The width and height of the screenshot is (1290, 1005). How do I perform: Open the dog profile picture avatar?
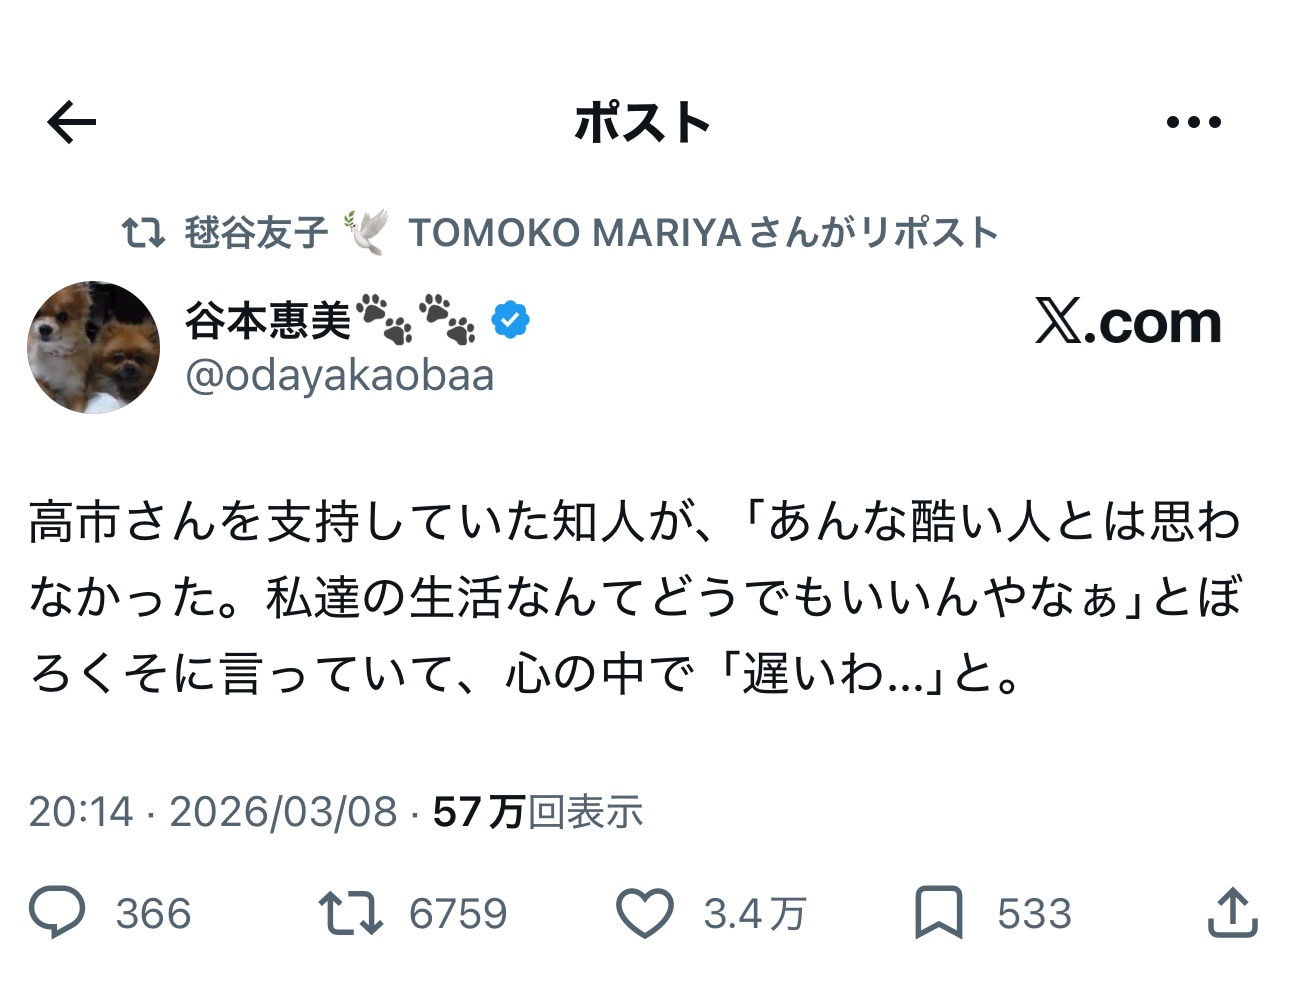[93, 347]
